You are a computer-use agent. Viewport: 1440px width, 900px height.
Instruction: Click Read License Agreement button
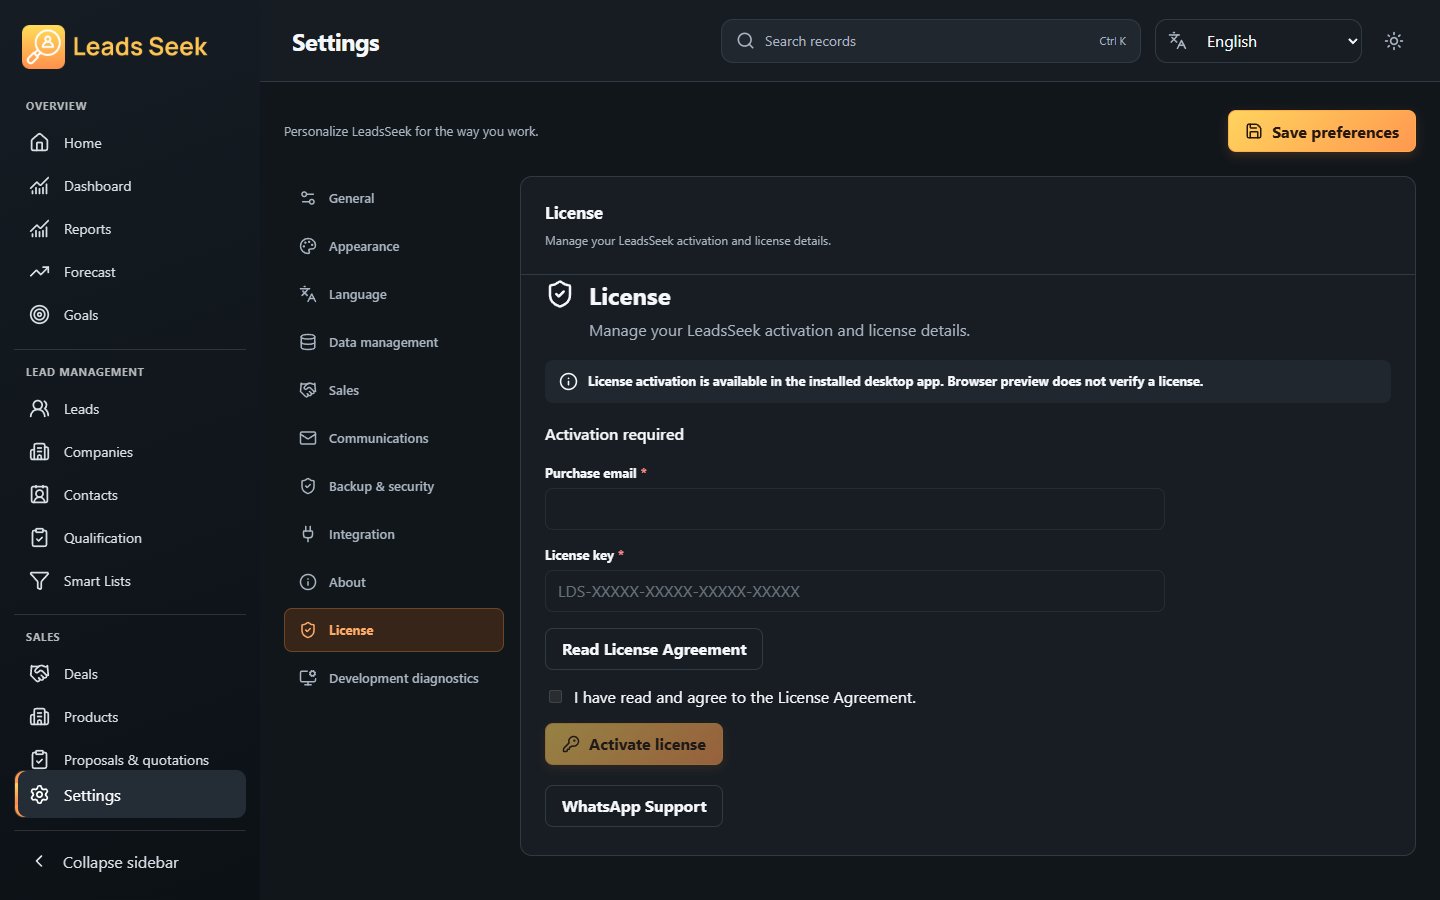[x=654, y=649]
